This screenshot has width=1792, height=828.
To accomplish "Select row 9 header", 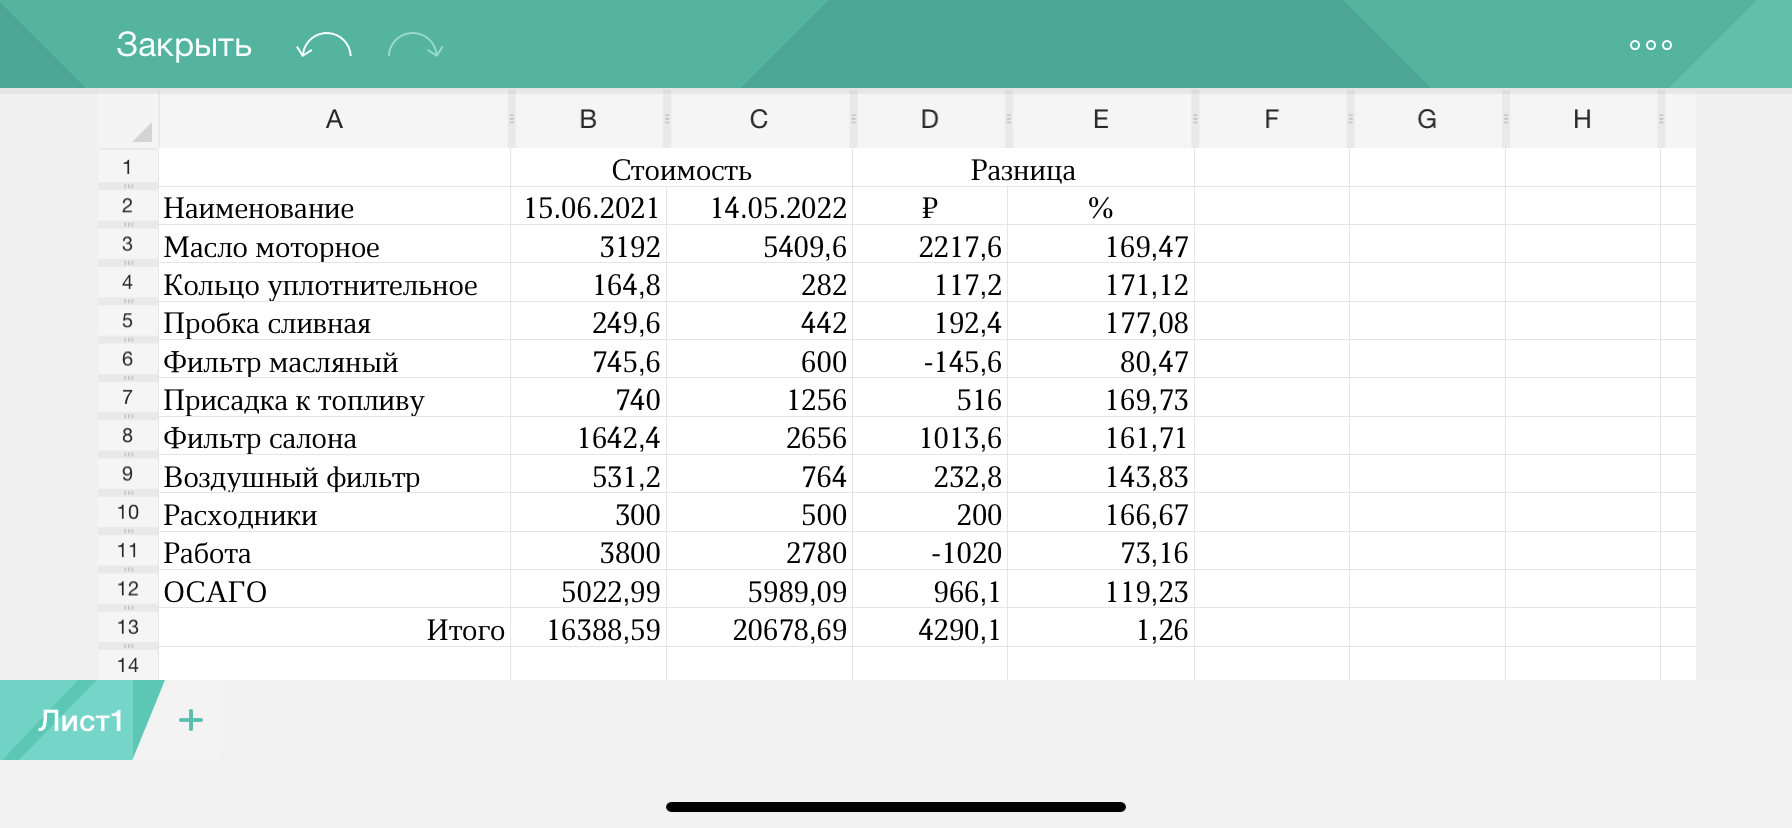I will (x=128, y=474).
